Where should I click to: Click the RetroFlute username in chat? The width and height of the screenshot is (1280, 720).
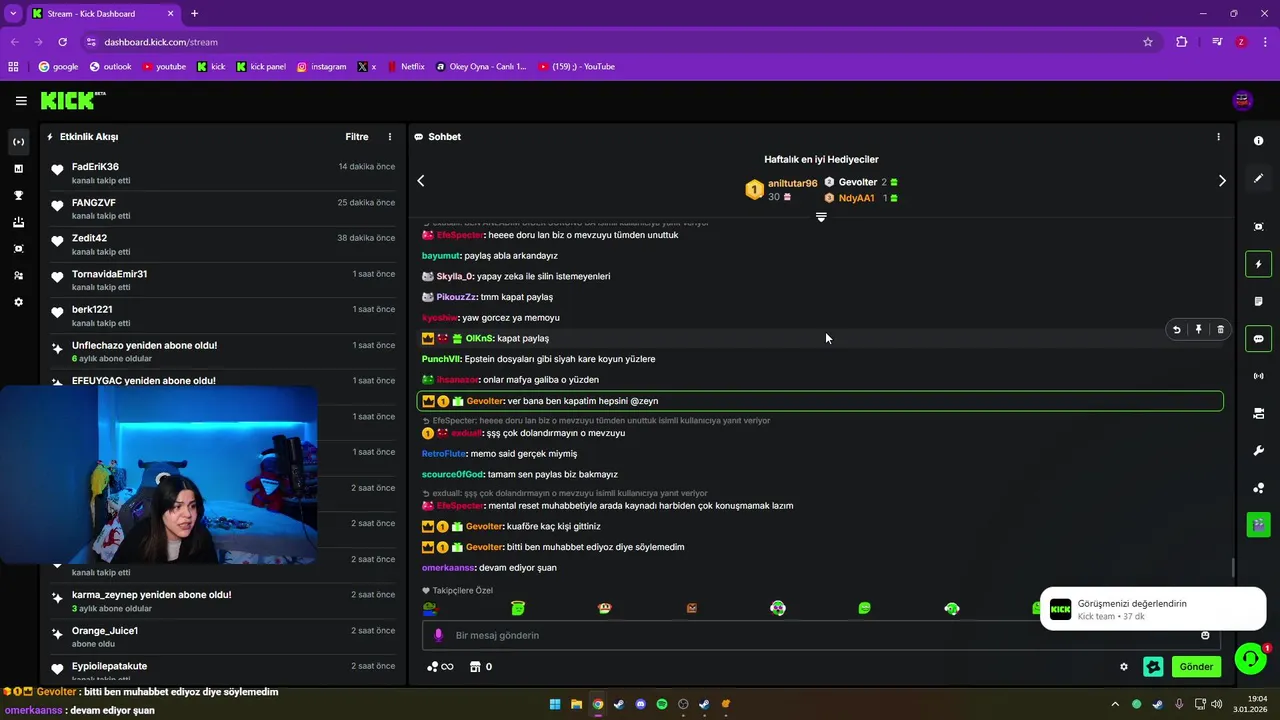point(444,454)
